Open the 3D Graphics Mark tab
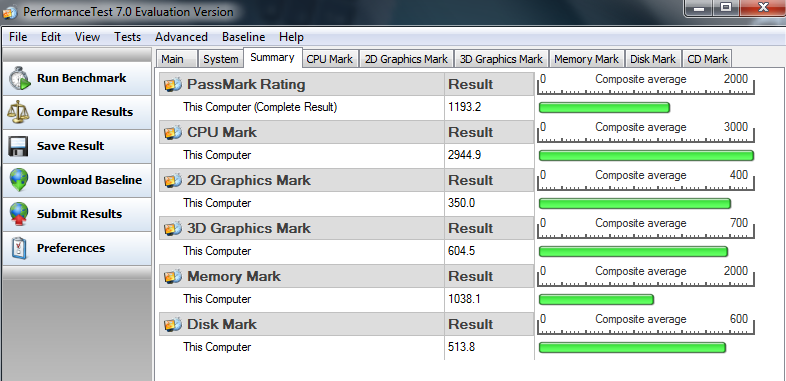 501,59
